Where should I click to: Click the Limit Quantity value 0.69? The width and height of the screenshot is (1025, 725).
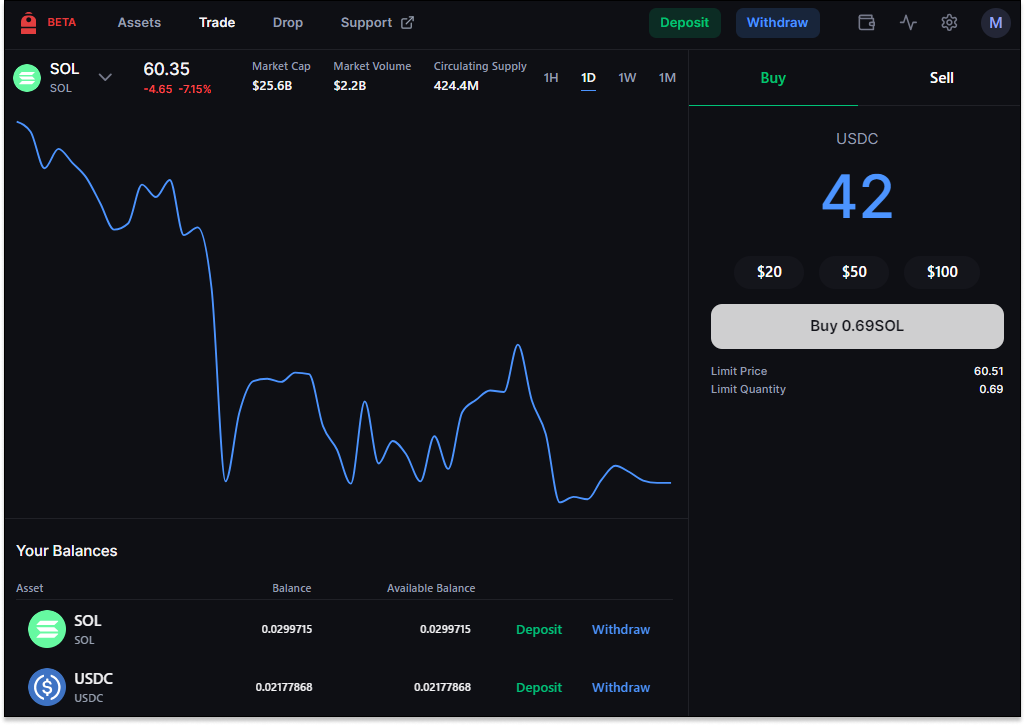tap(991, 390)
